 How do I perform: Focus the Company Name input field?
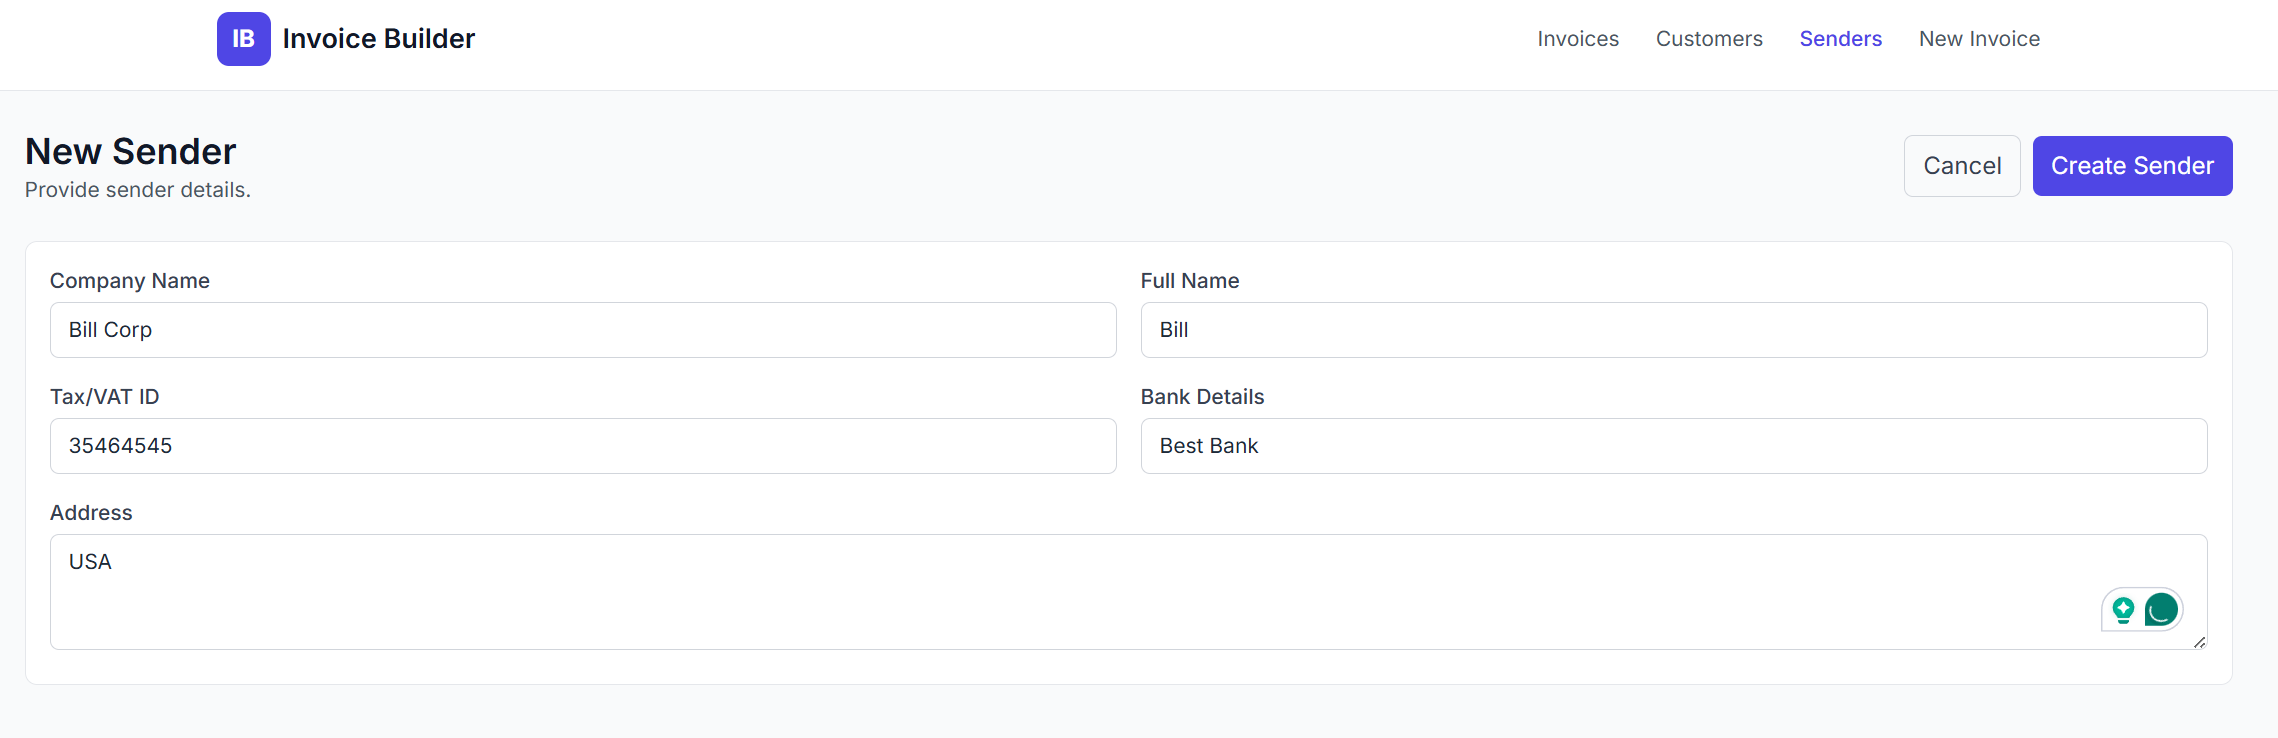pyautogui.click(x=583, y=330)
